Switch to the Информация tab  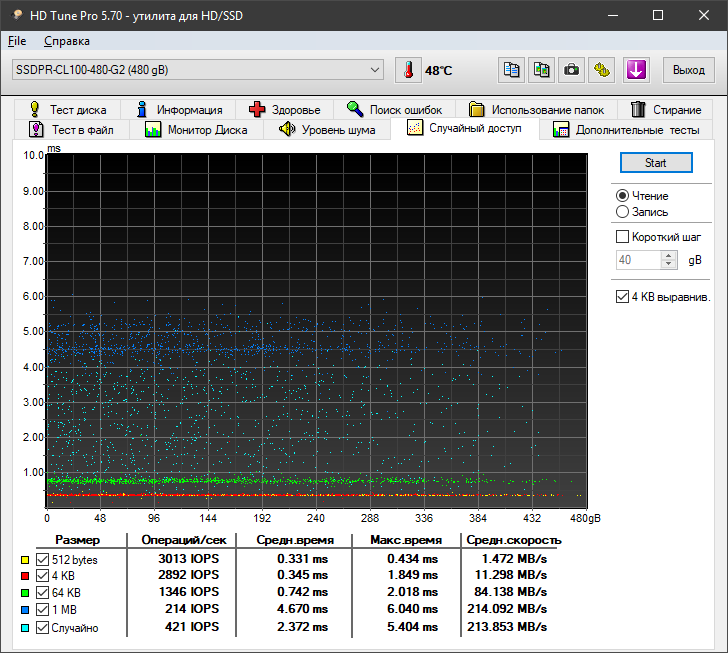pos(178,110)
